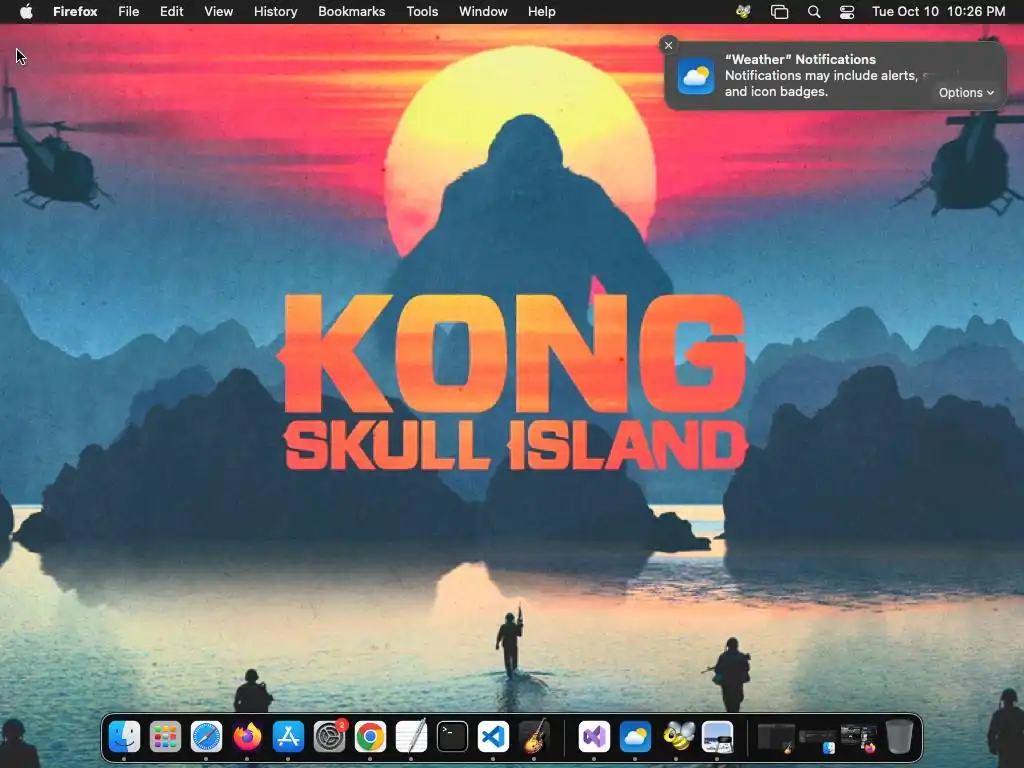
Task: Open Visual Studio Code in the Dock
Action: 494,737
